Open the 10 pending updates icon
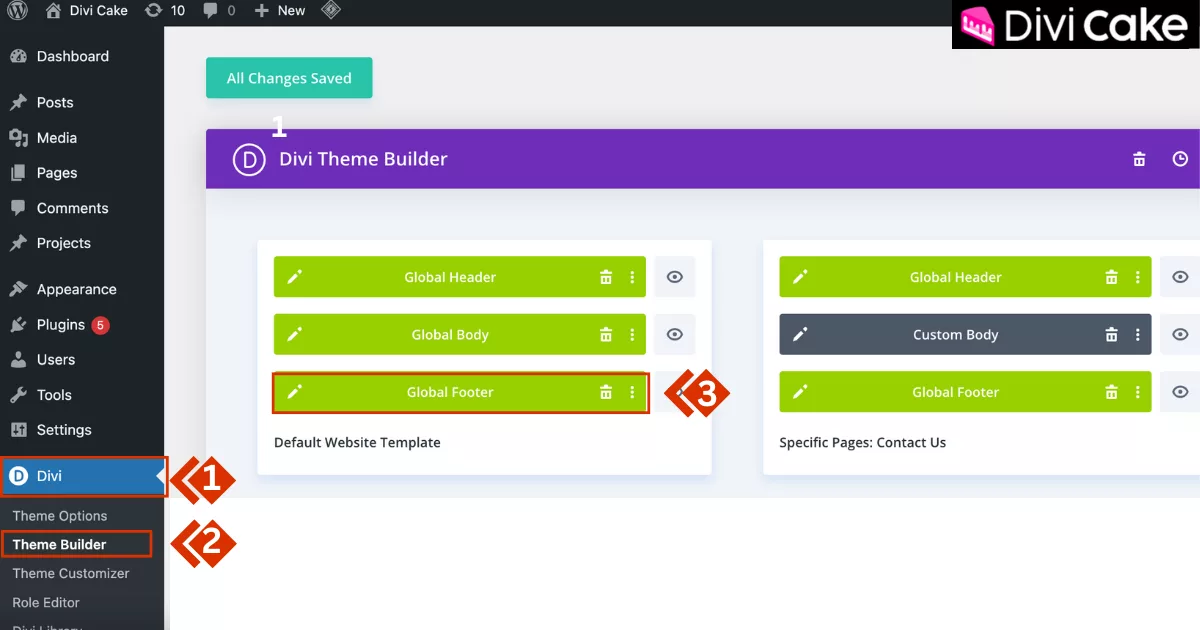The image size is (1200, 630). pos(164,11)
